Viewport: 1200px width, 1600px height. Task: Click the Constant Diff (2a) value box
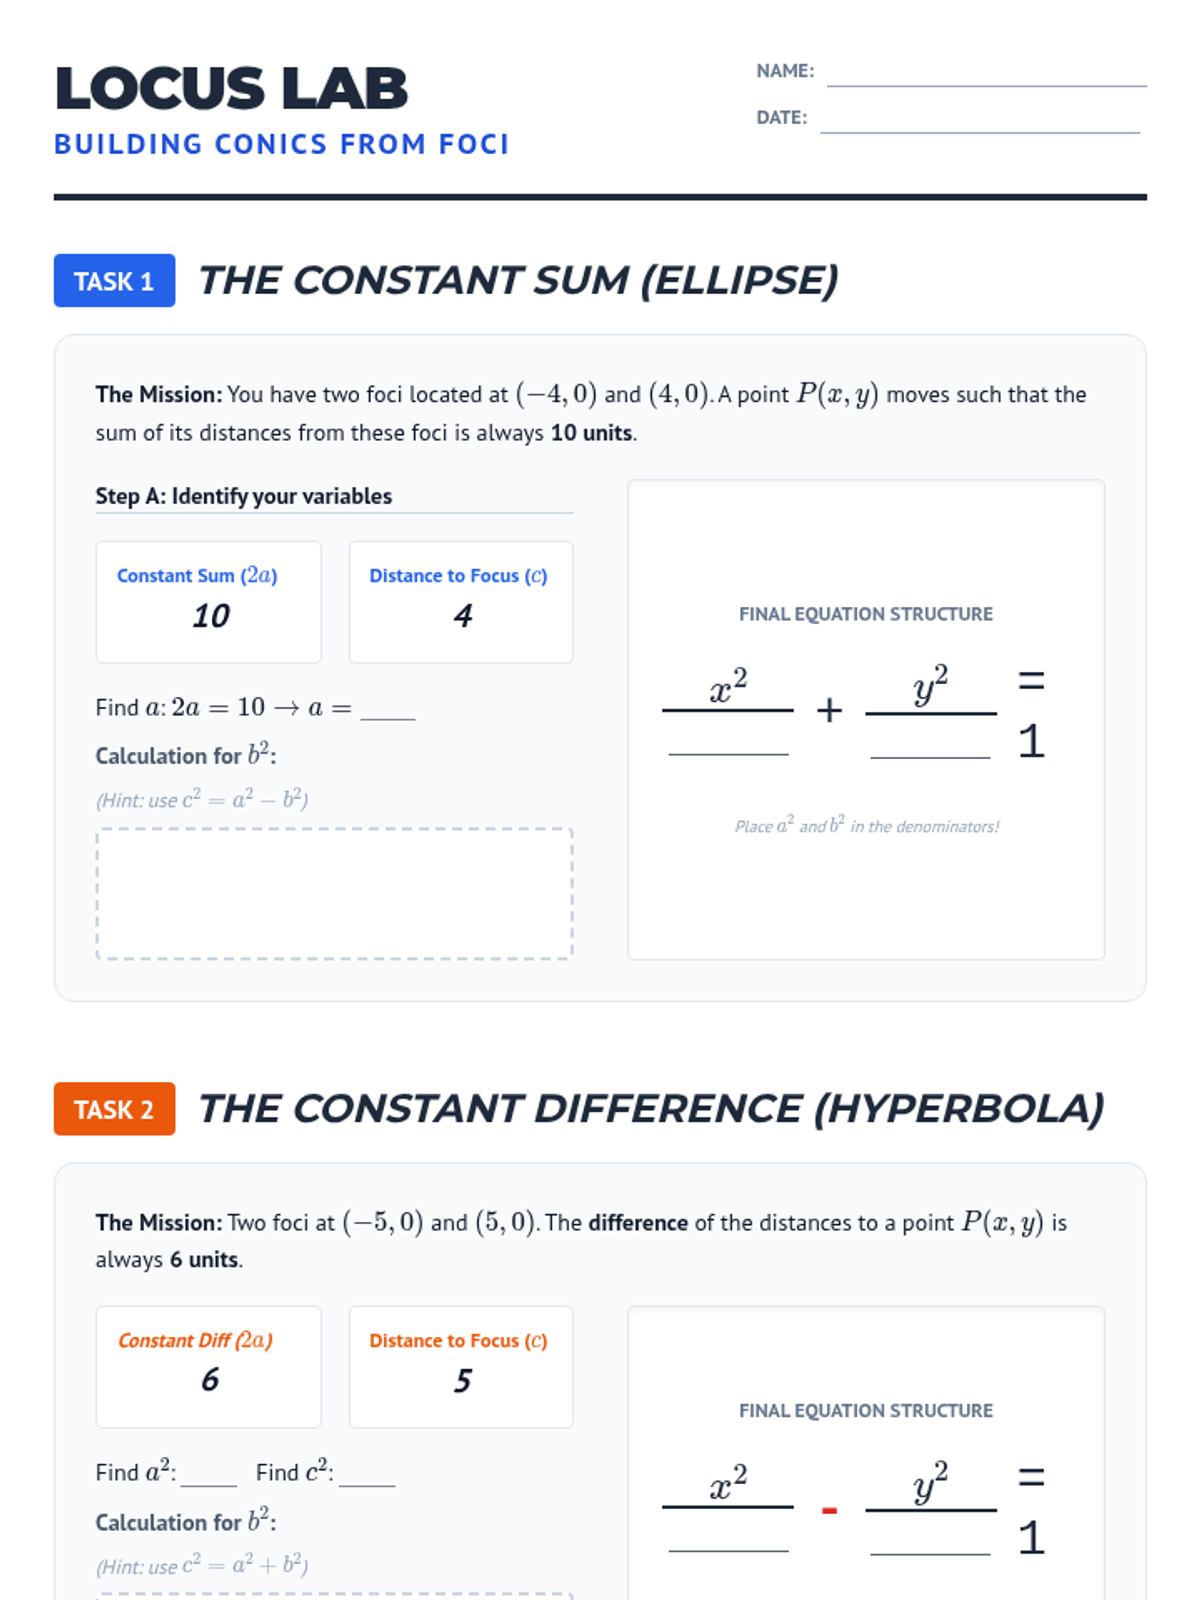208,1366
